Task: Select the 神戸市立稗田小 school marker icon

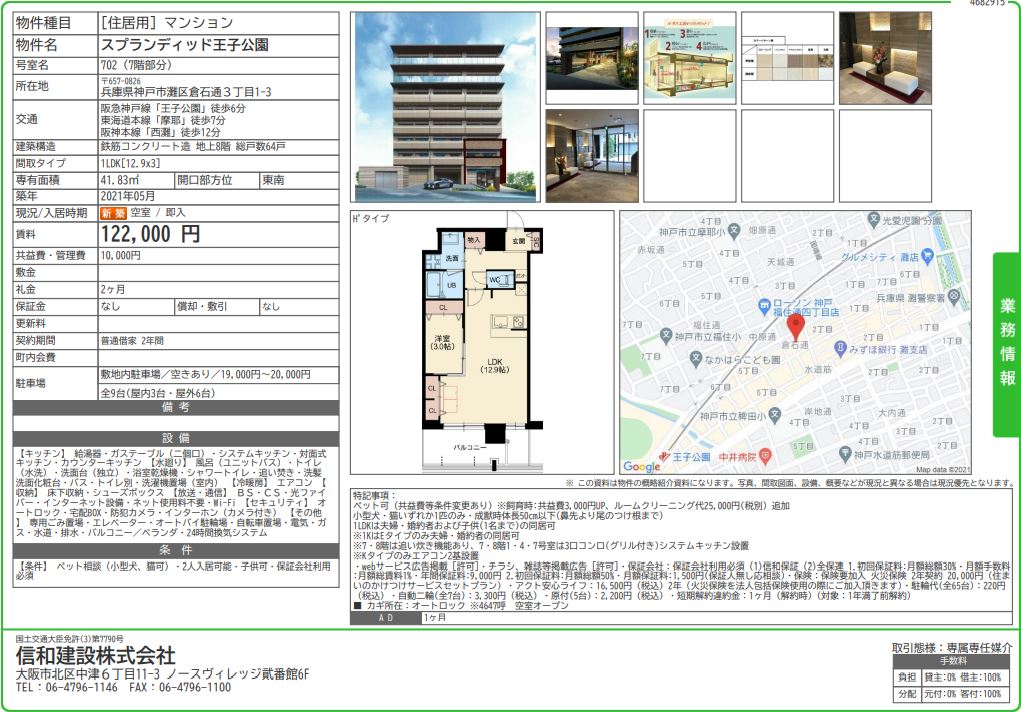Action: point(774,414)
